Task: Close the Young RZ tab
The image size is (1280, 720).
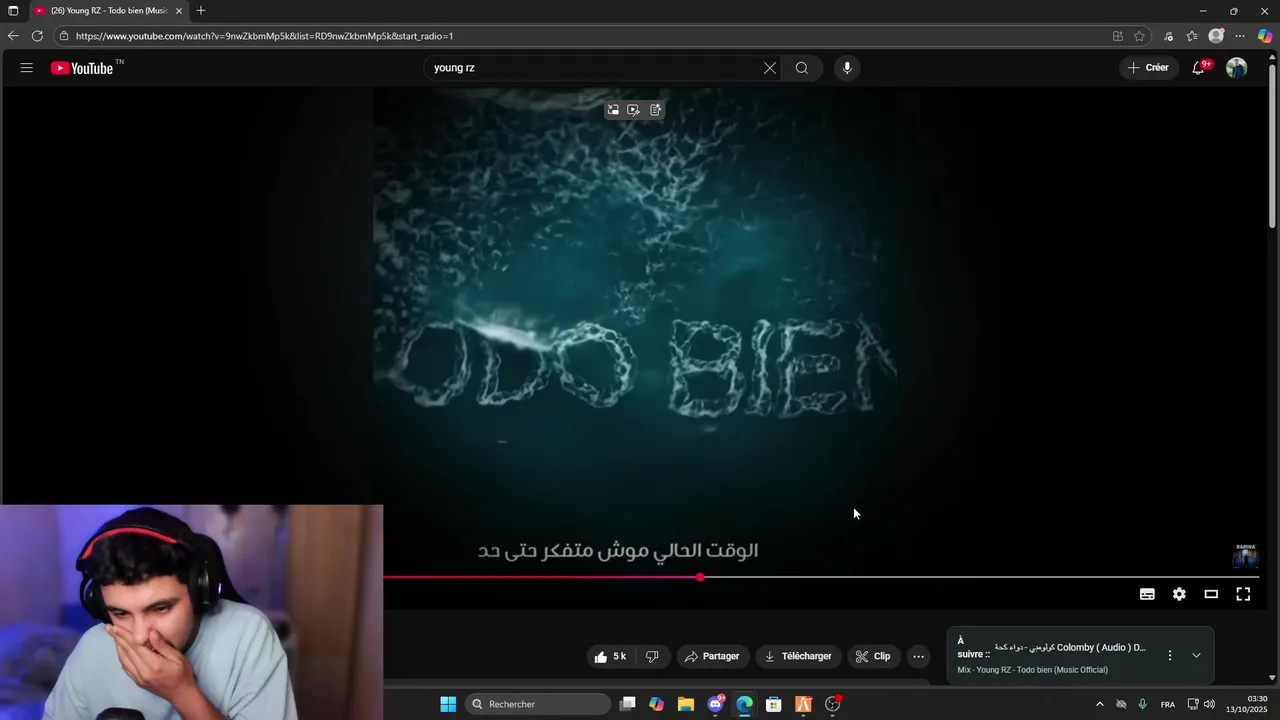Action: coord(179,11)
